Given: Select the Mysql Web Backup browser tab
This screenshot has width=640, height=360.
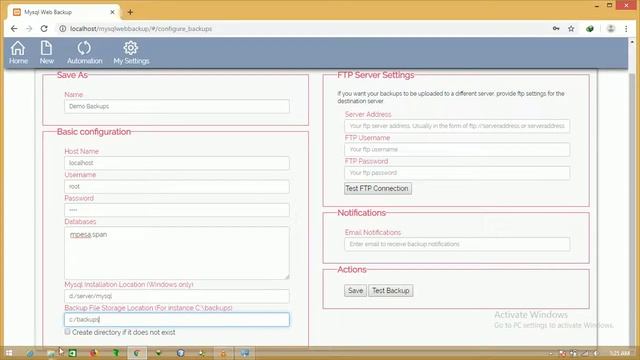Looking at the screenshot, I should click(x=63, y=12).
